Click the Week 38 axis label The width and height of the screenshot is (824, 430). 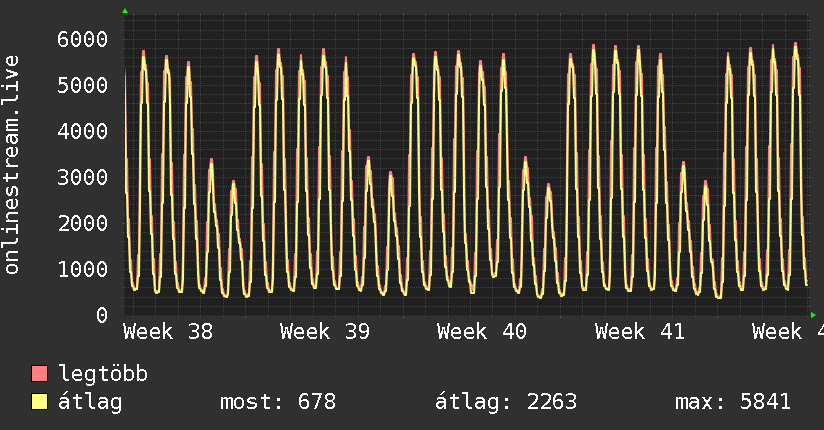168,332
